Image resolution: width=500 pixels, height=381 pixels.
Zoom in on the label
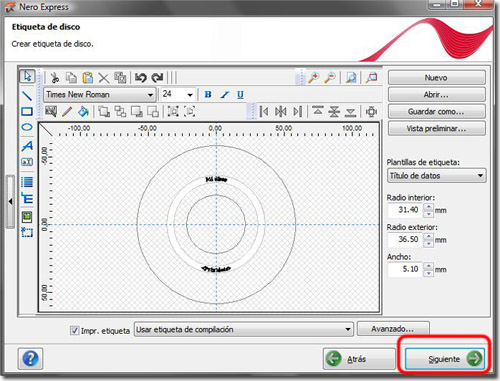[x=314, y=78]
